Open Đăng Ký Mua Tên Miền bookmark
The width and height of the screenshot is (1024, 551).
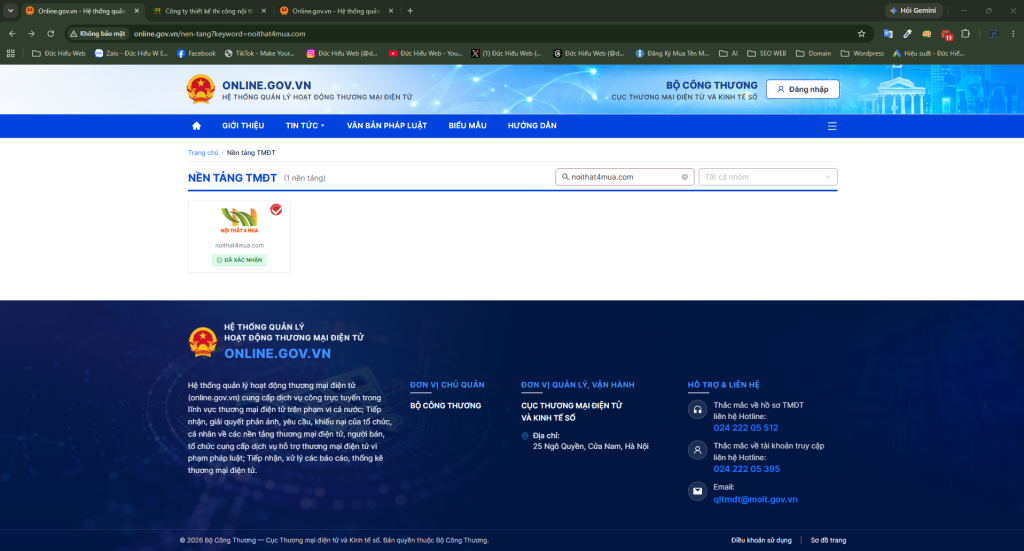point(672,54)
